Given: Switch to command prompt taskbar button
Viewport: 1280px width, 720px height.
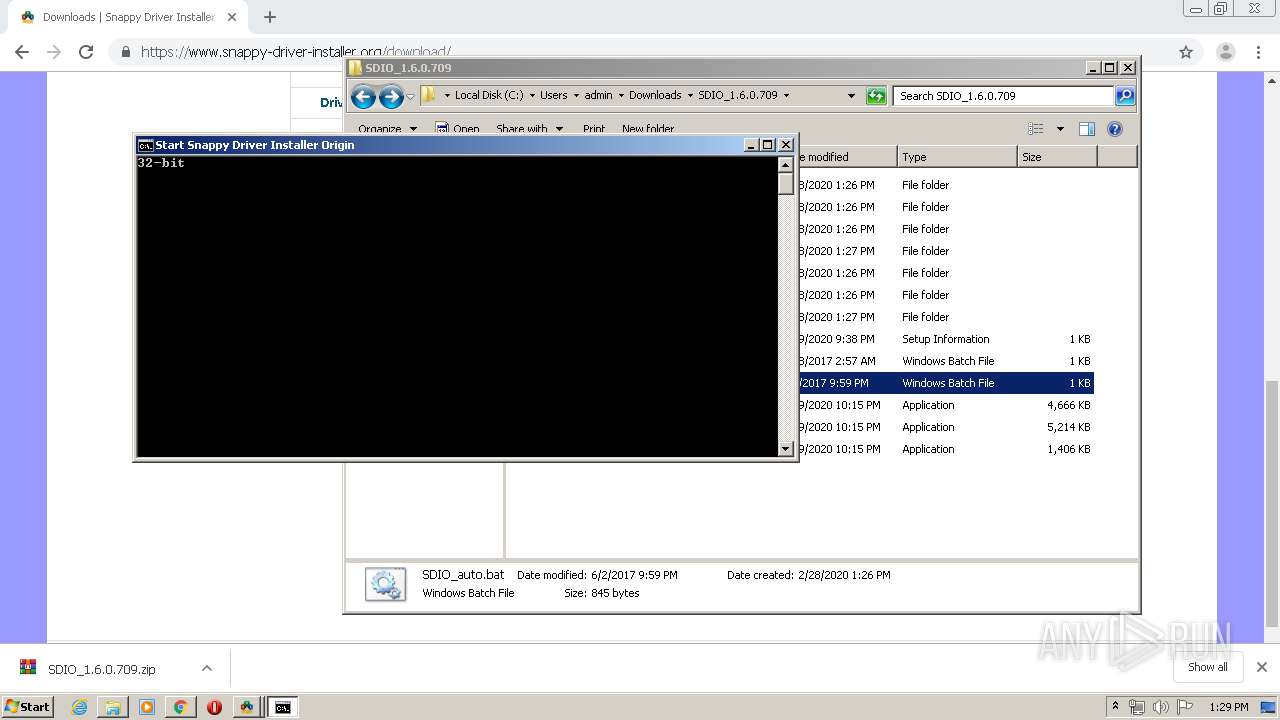Looking at the screenshot, I should coord(283,707).
